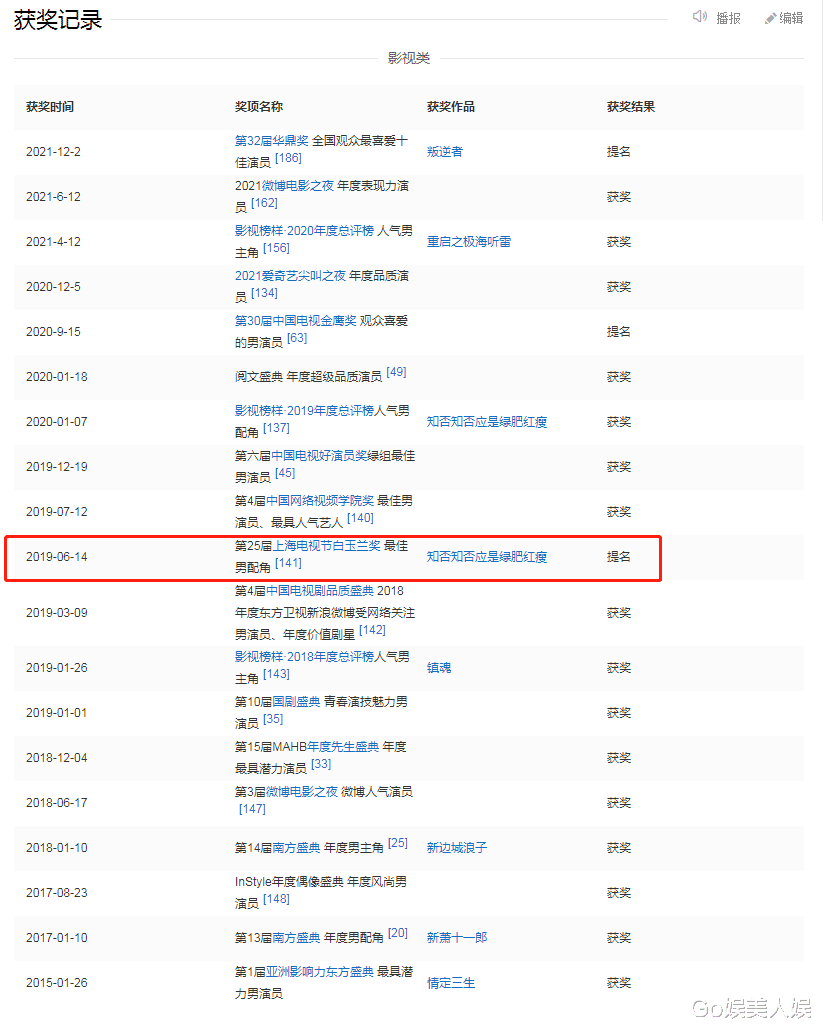Viewport: 823px width, 1033px height.
Task: Open the 叛逆者 work link
Action: (x=444, y=152)
